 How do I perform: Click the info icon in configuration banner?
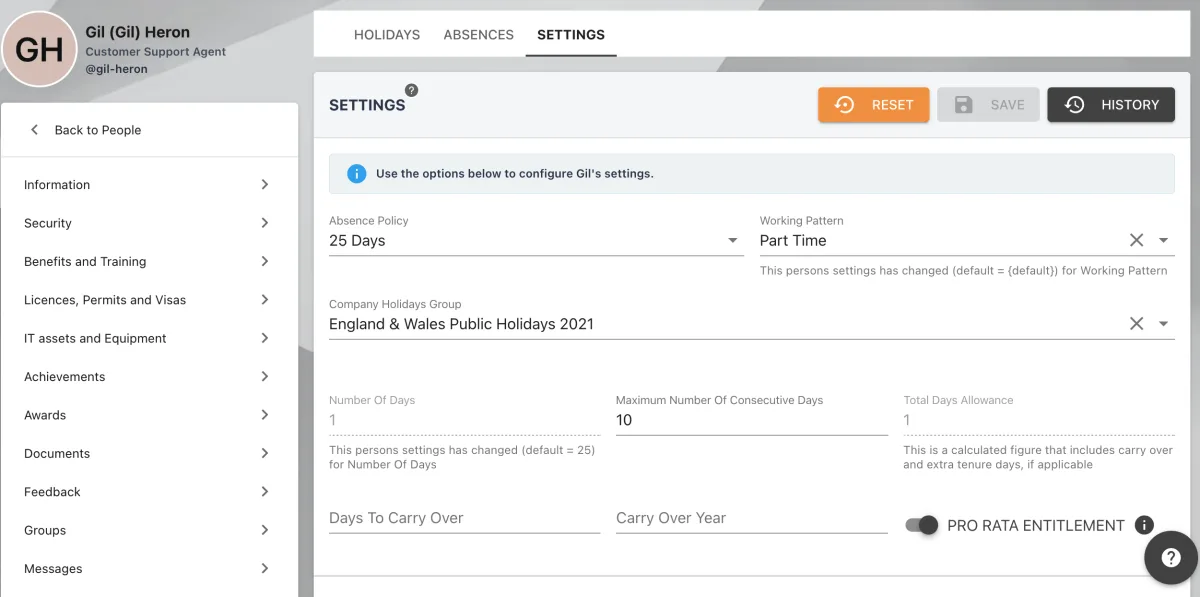point(356,173)
